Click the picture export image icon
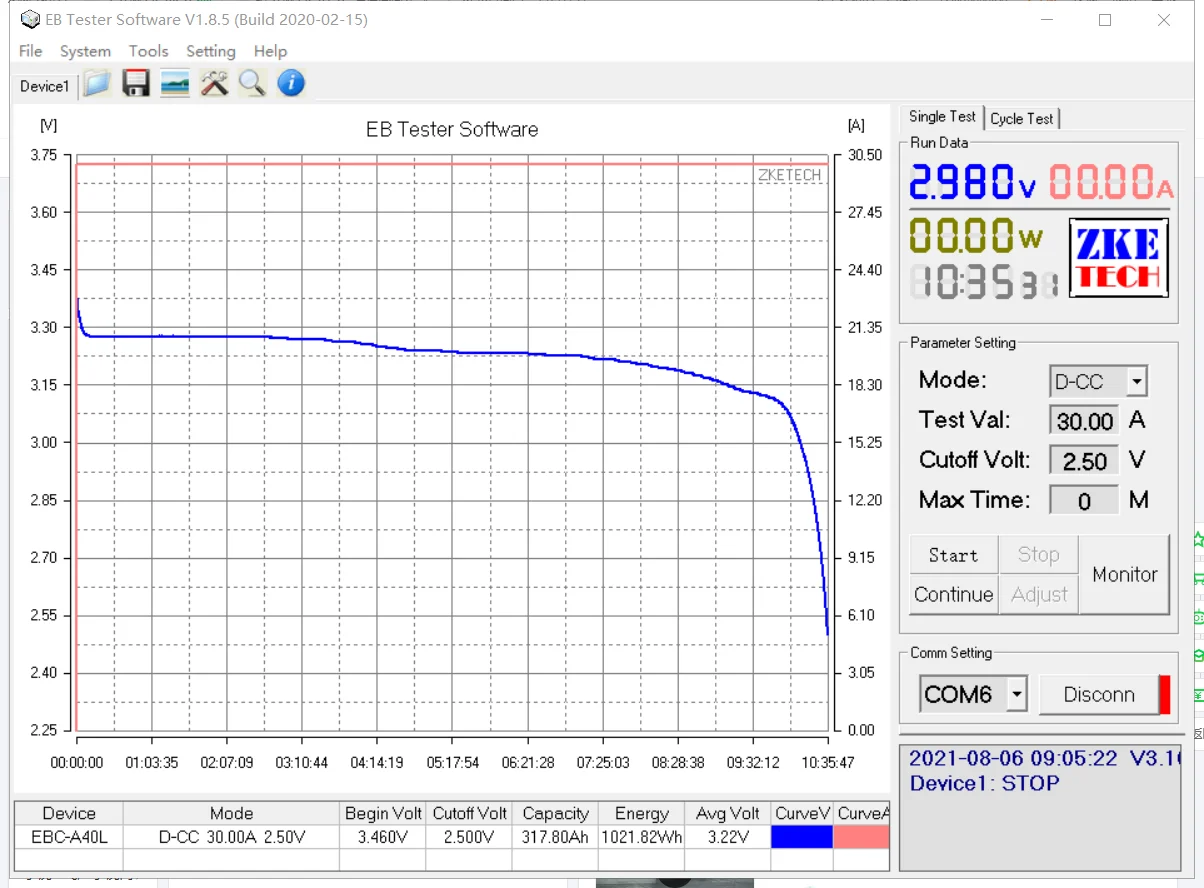This screenshot has width=1204, height=888. click(x=175, y=84)
